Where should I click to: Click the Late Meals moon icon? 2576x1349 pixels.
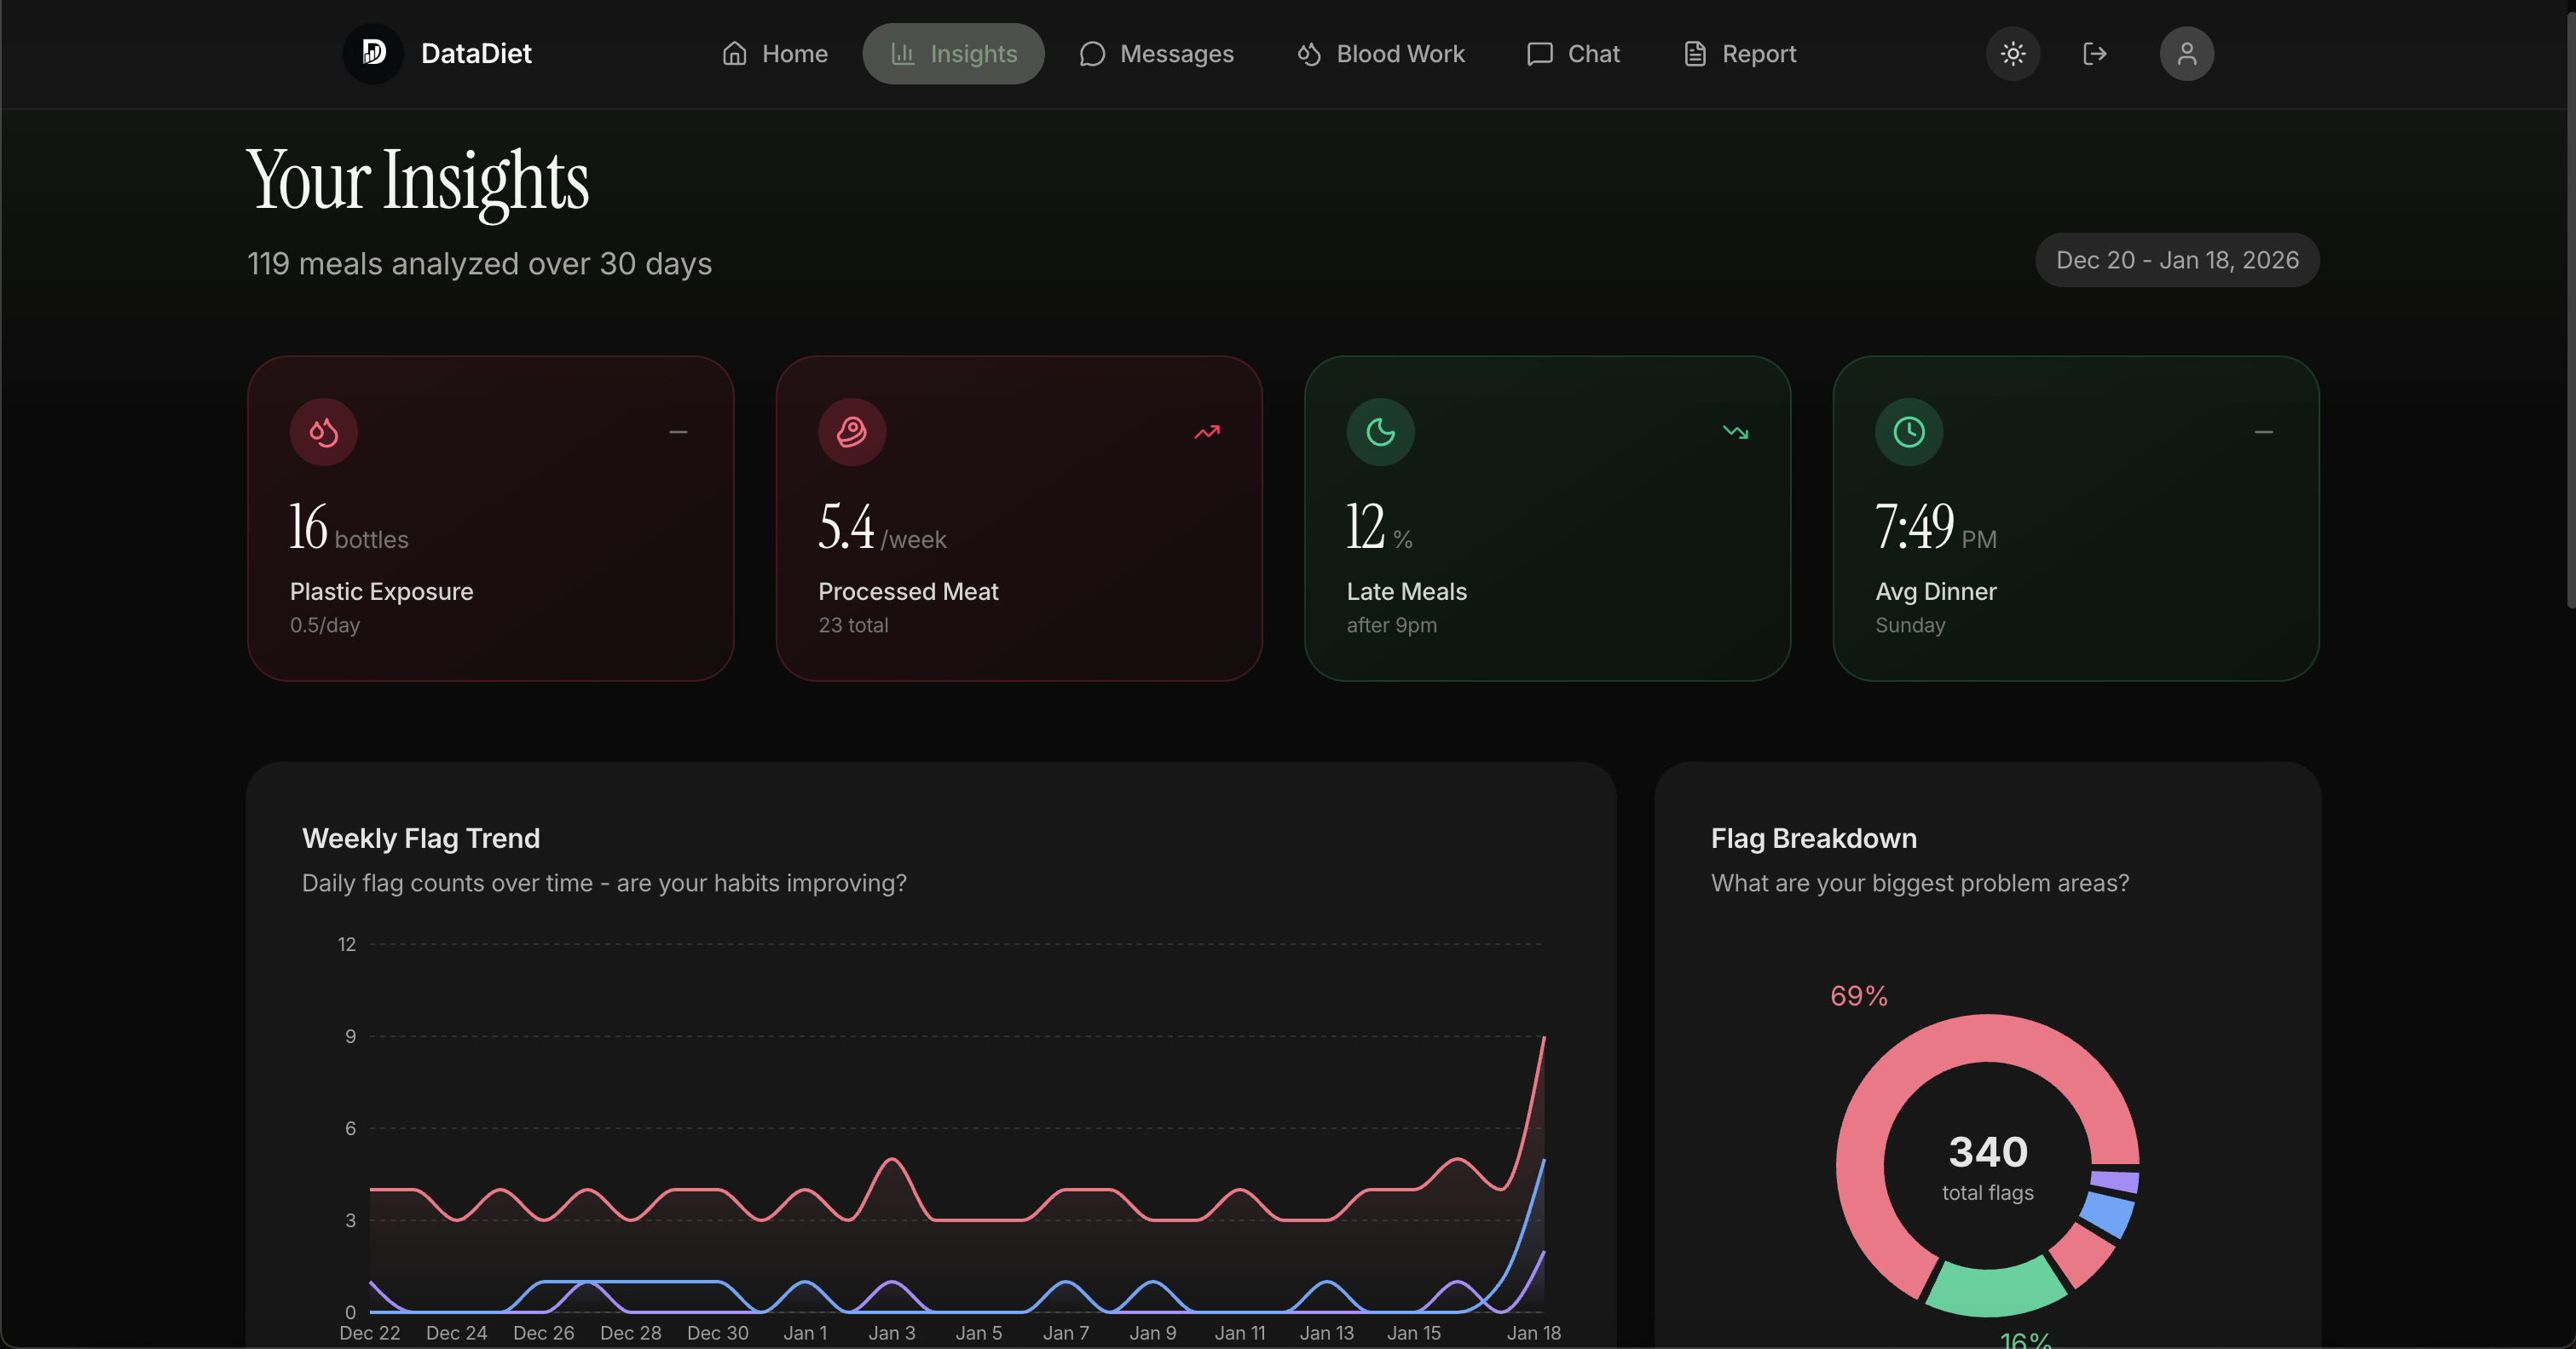(1380, 432)
